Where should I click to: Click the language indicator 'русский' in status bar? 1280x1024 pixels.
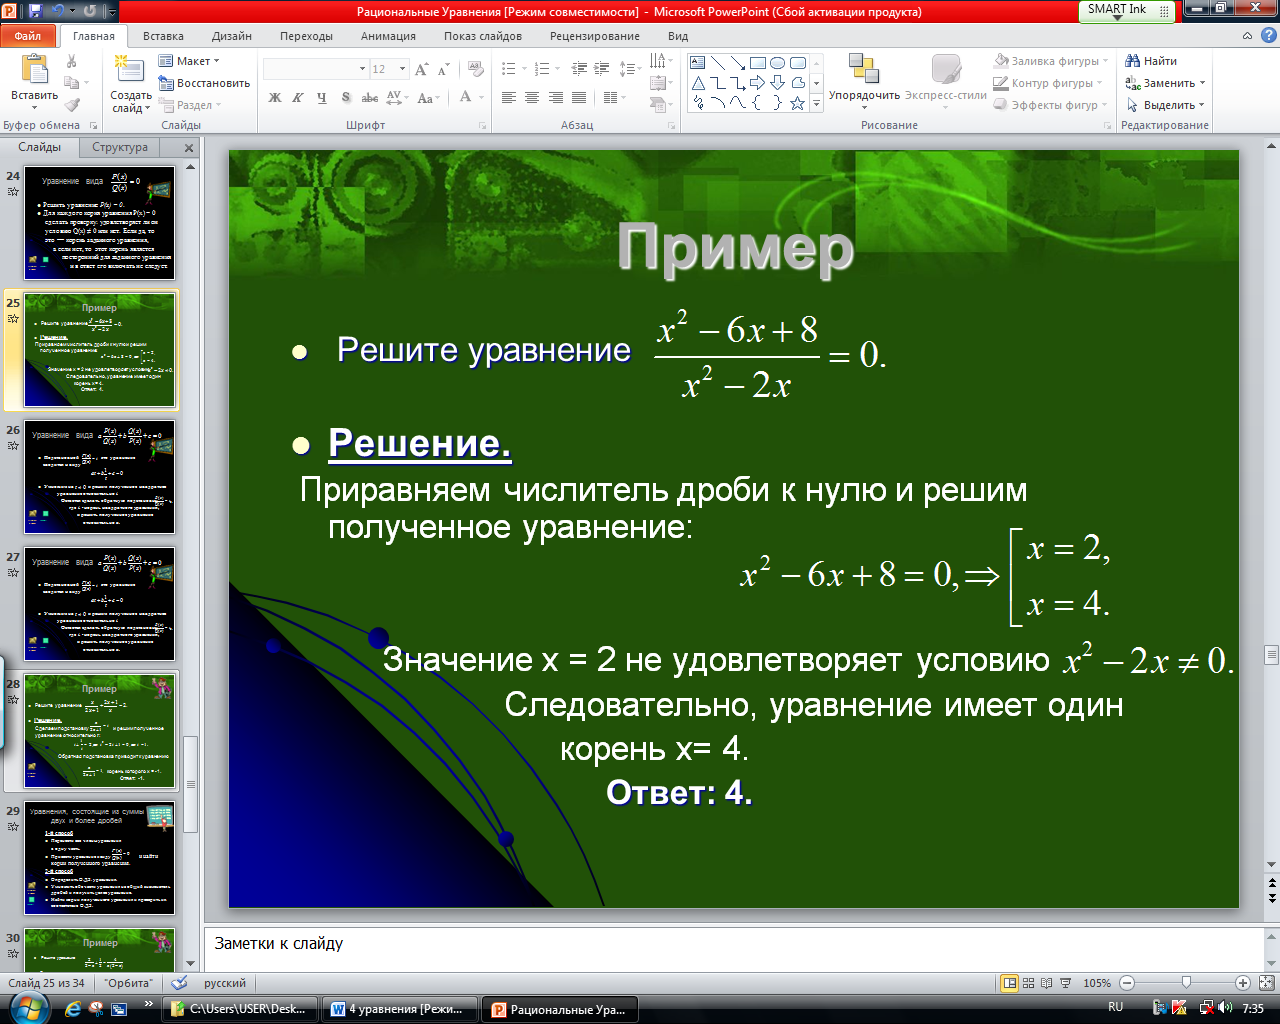click(x=225, y=983)
